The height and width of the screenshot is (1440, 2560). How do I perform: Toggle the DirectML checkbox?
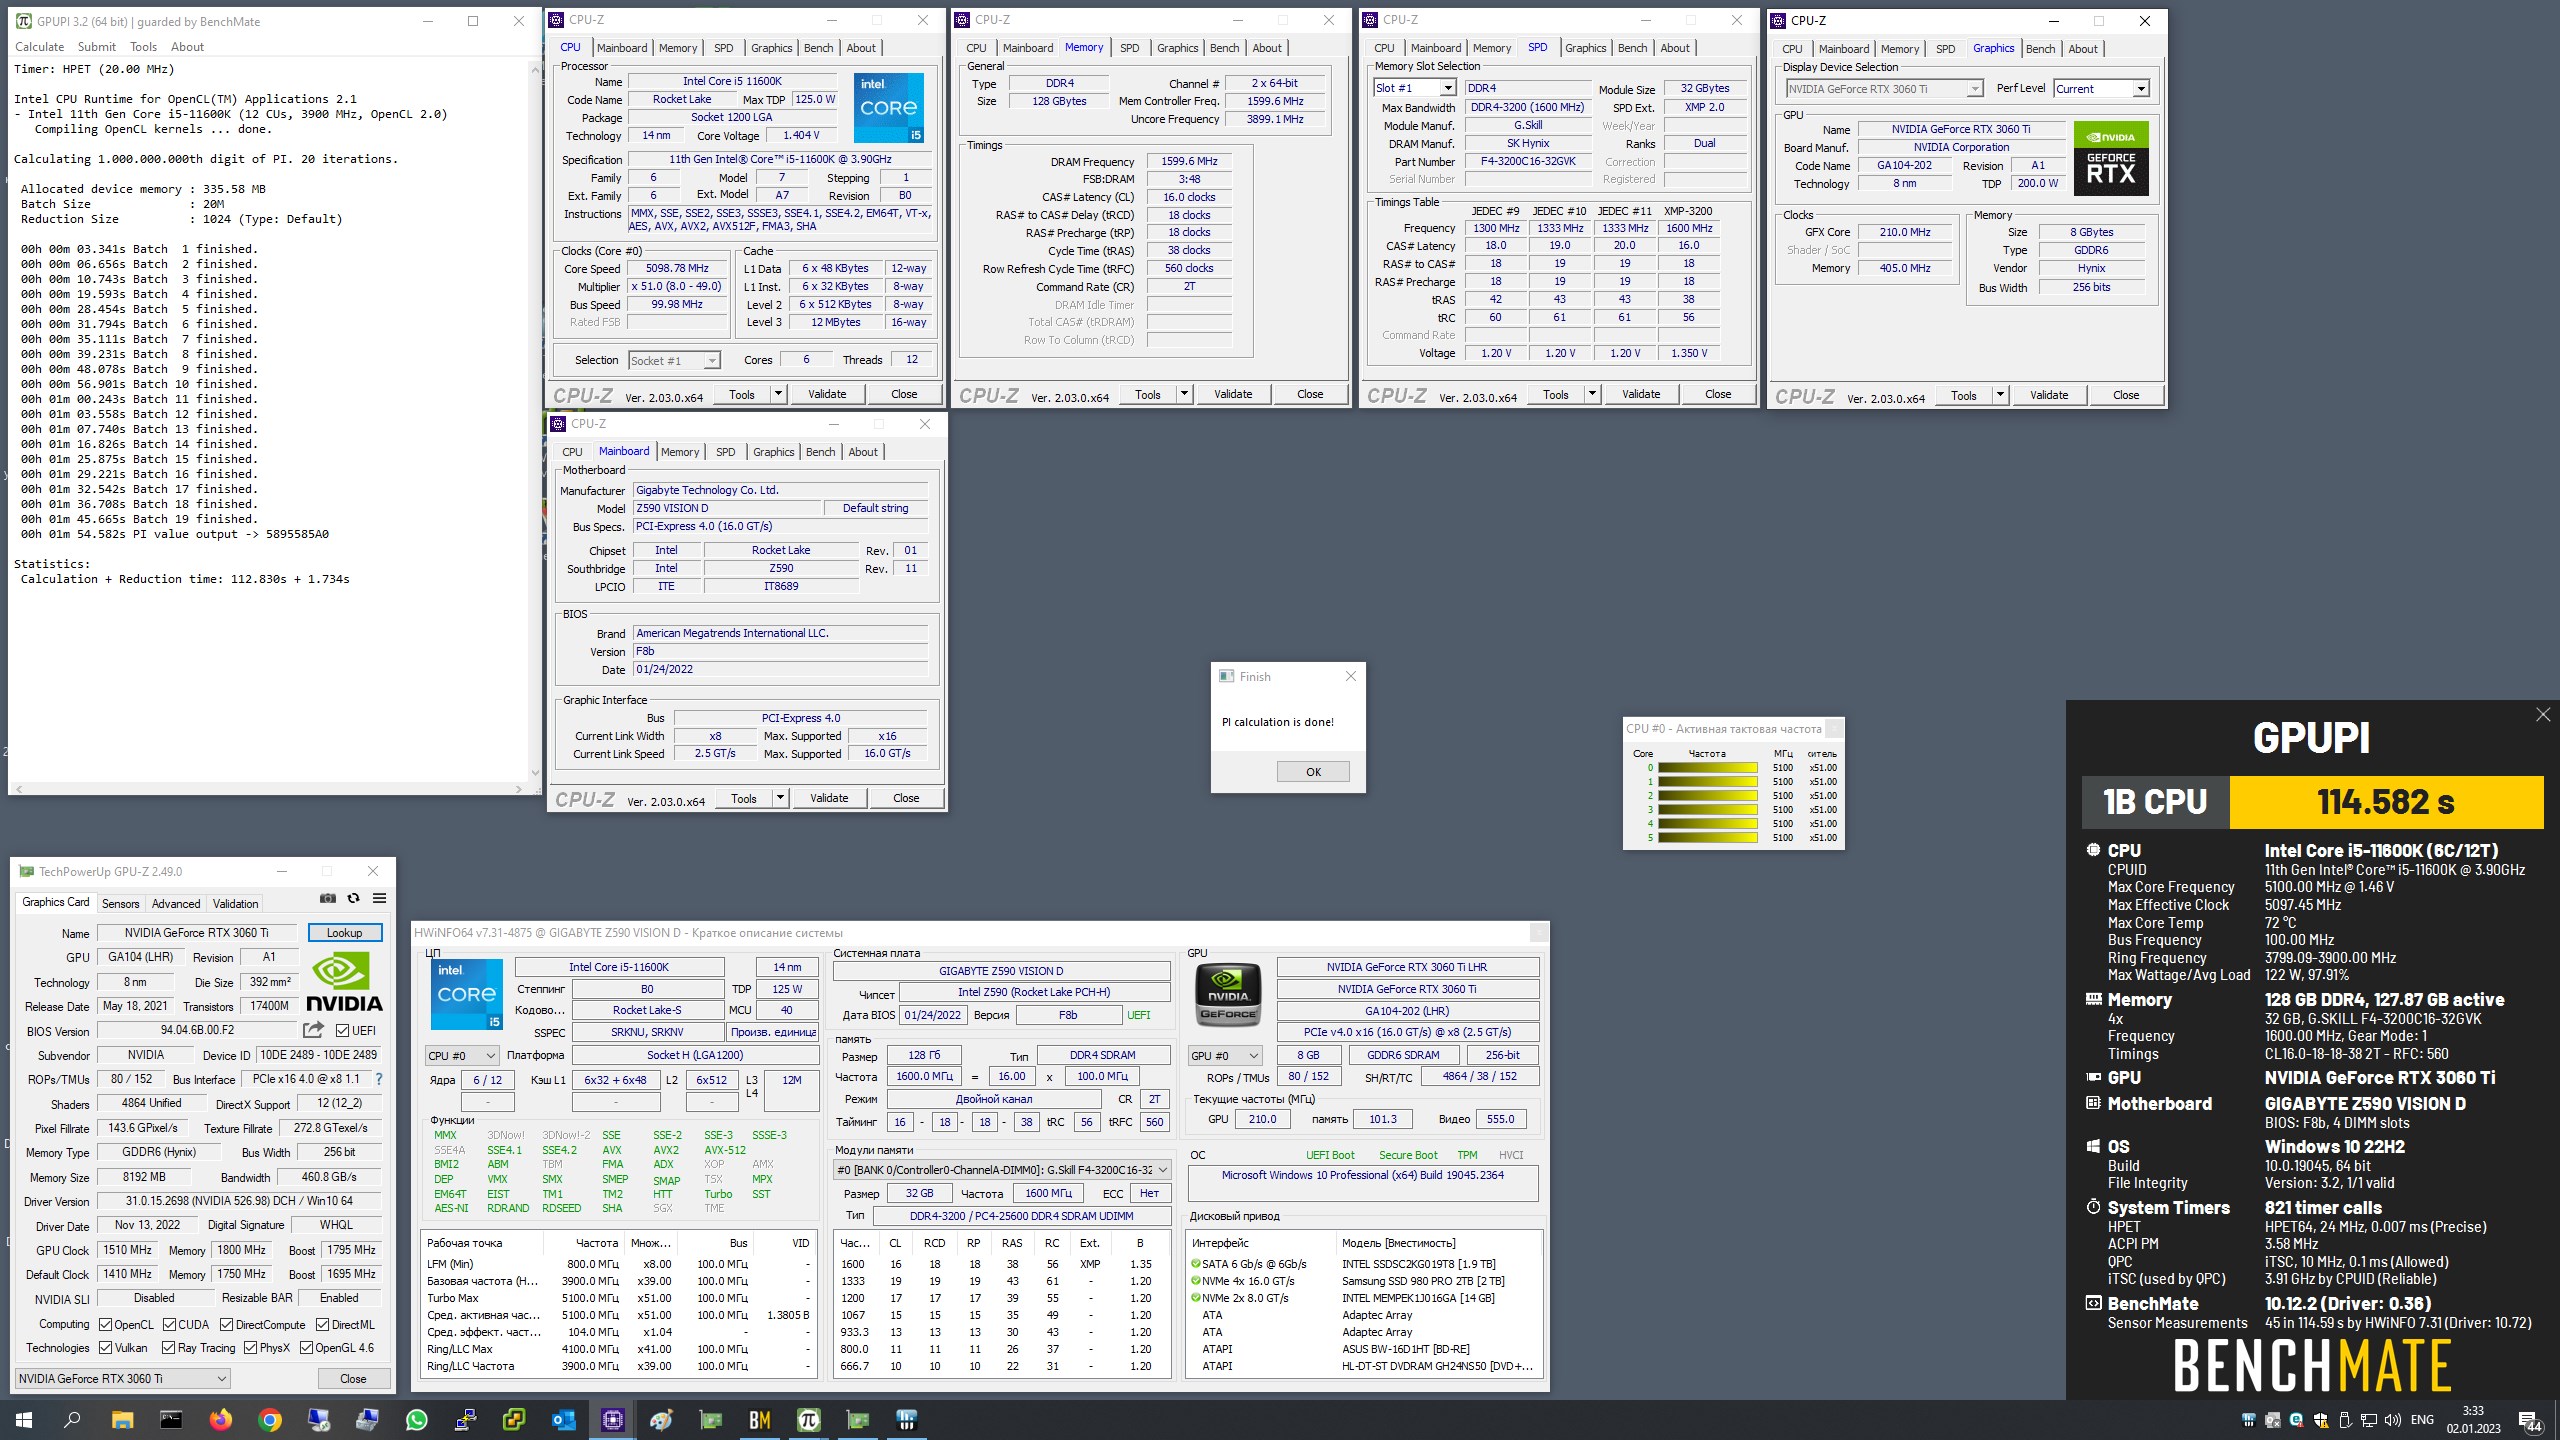coord(322,1325)
